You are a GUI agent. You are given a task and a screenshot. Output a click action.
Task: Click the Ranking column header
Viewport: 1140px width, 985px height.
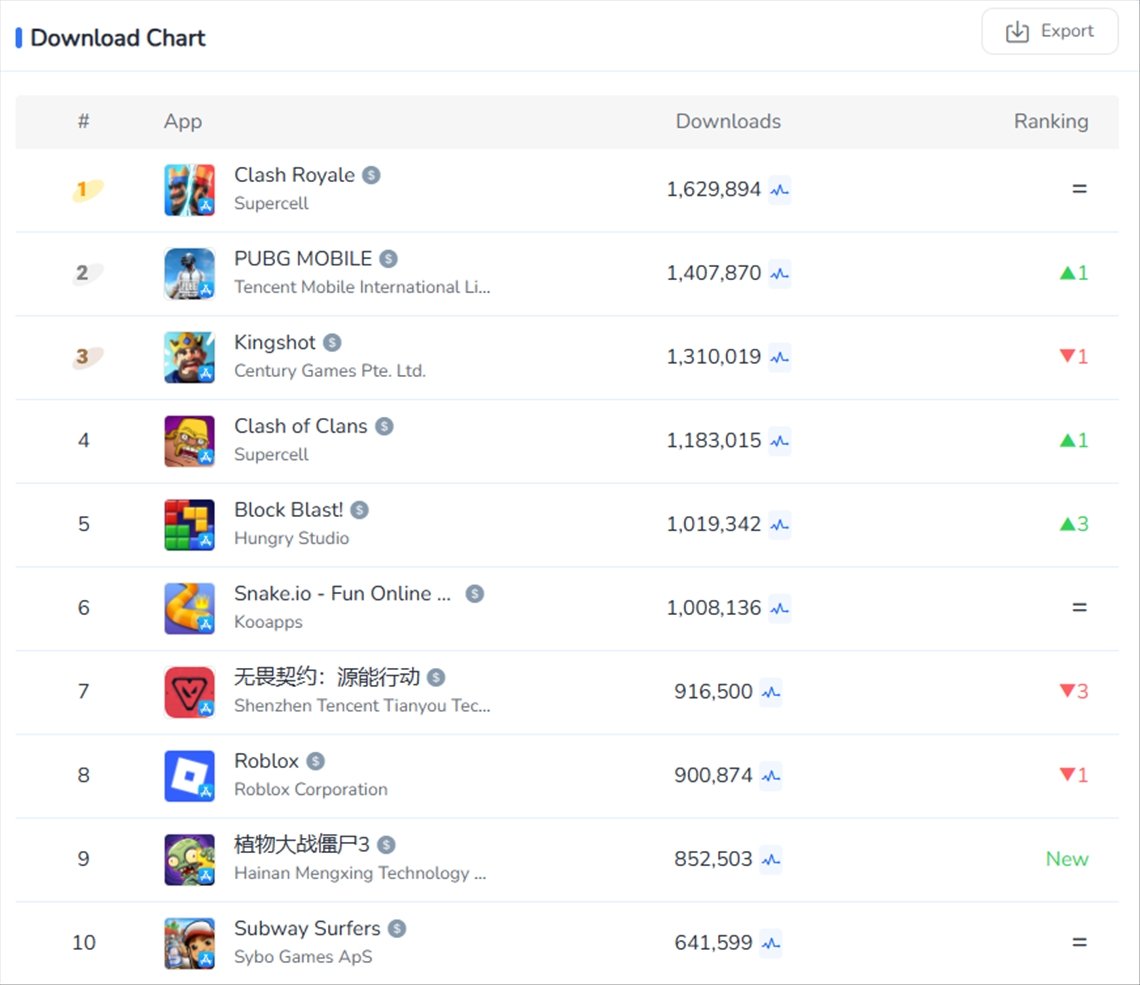coord(1050,122)
